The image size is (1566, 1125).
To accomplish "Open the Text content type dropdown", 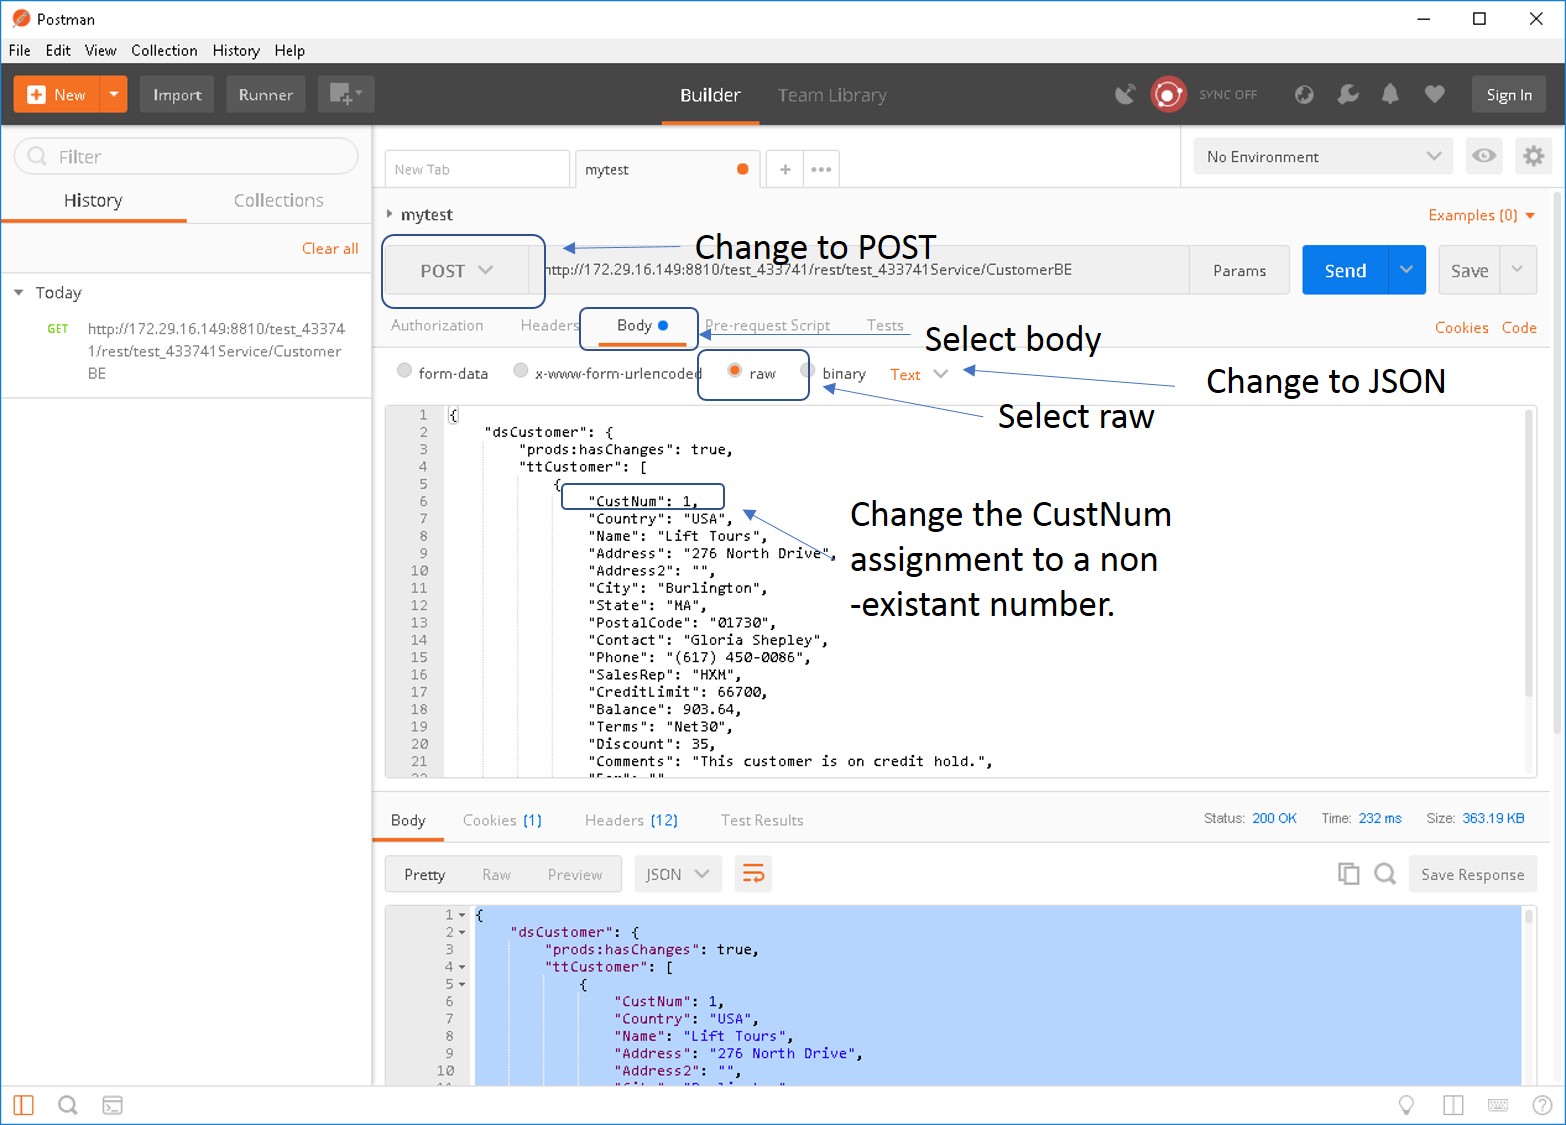I will point(919,374).
